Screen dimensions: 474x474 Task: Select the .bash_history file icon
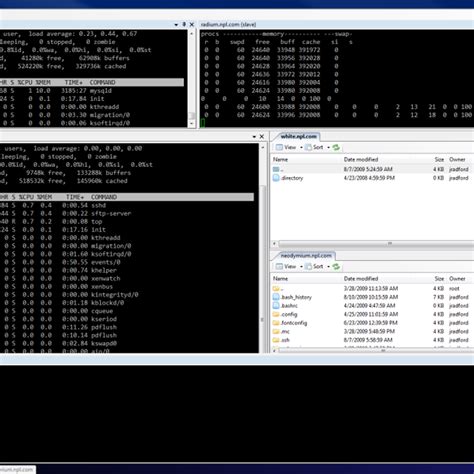pyautogui.click(x=276, y=297)
